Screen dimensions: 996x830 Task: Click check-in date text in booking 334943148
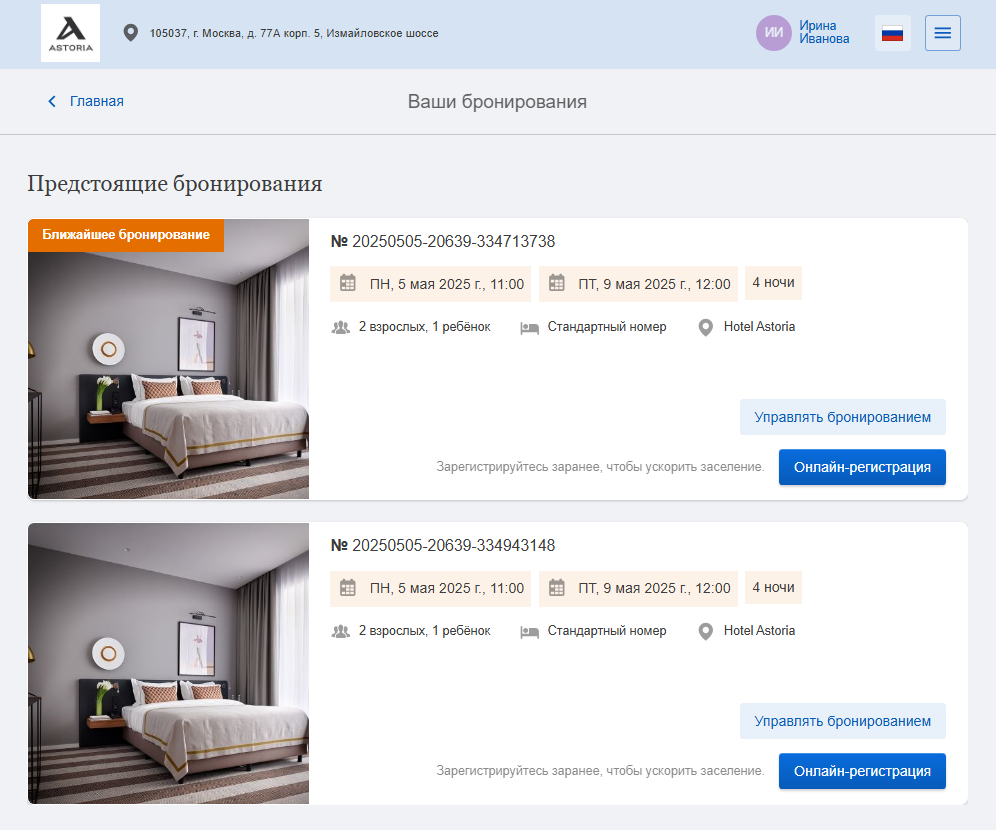[x=447, y=588]
